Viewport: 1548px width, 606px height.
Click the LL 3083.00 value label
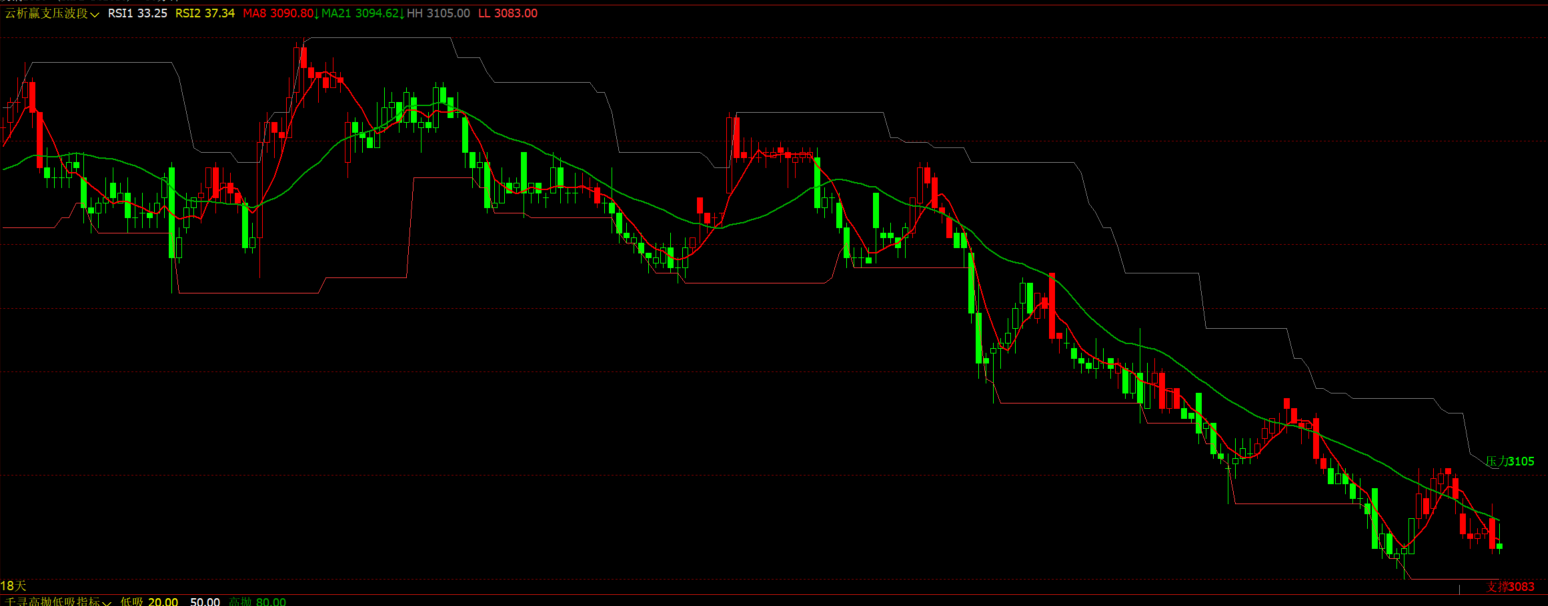(507, 13)
